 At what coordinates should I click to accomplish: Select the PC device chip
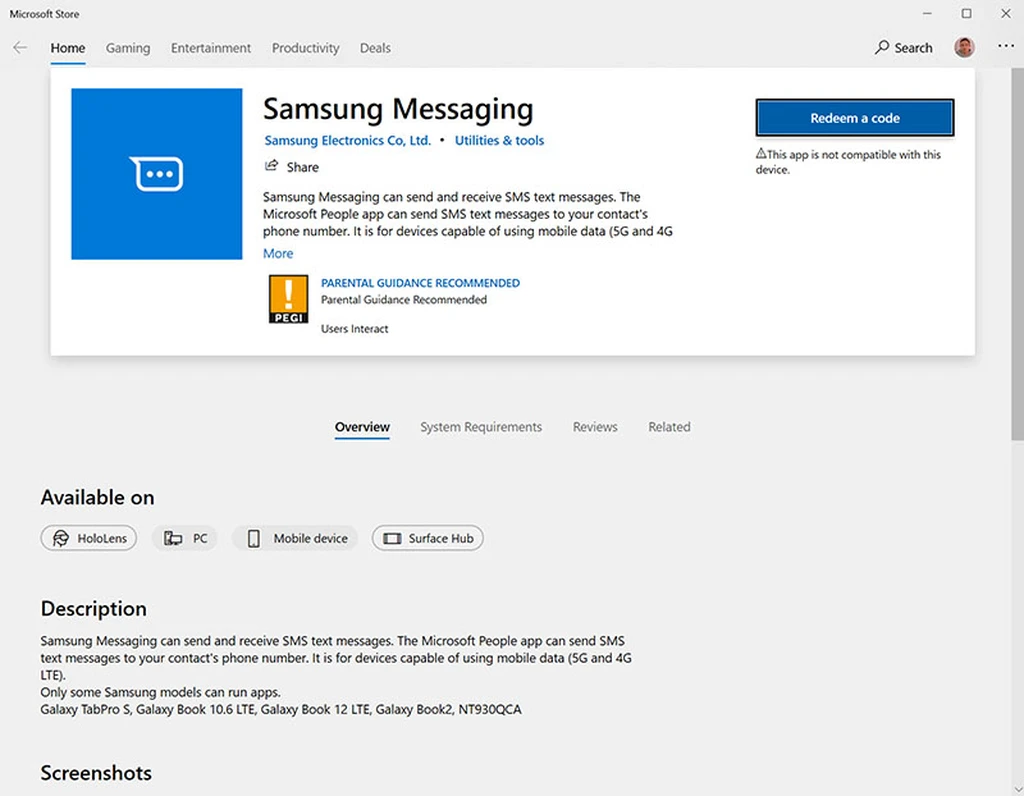185,538
